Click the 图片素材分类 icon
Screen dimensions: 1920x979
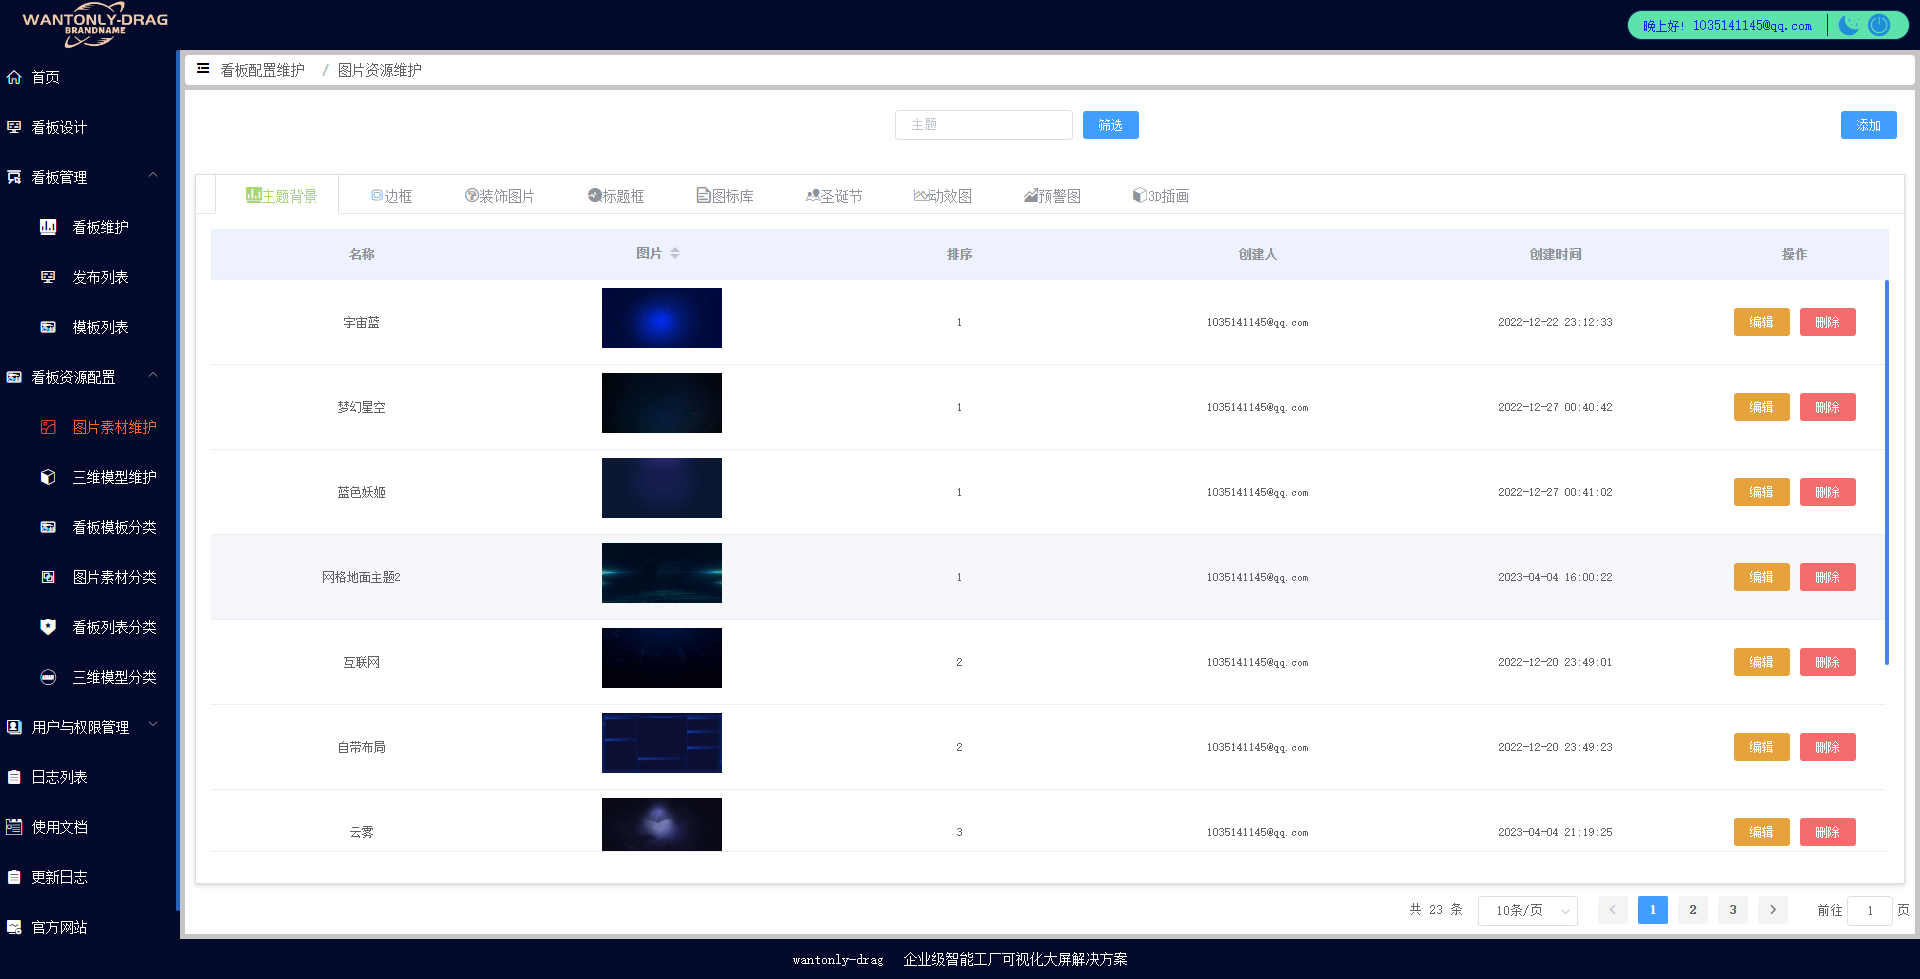point(48,577)
